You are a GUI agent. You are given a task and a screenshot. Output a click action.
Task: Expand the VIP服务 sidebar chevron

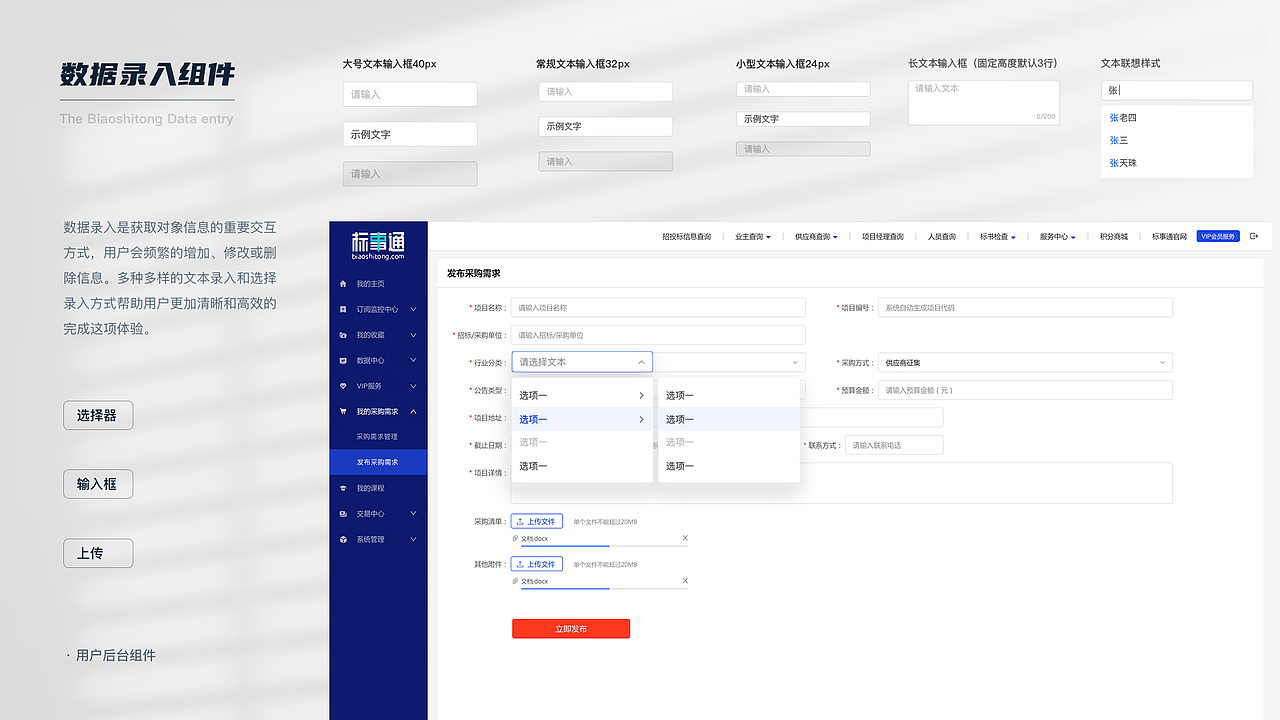click(x=413, y=386)
